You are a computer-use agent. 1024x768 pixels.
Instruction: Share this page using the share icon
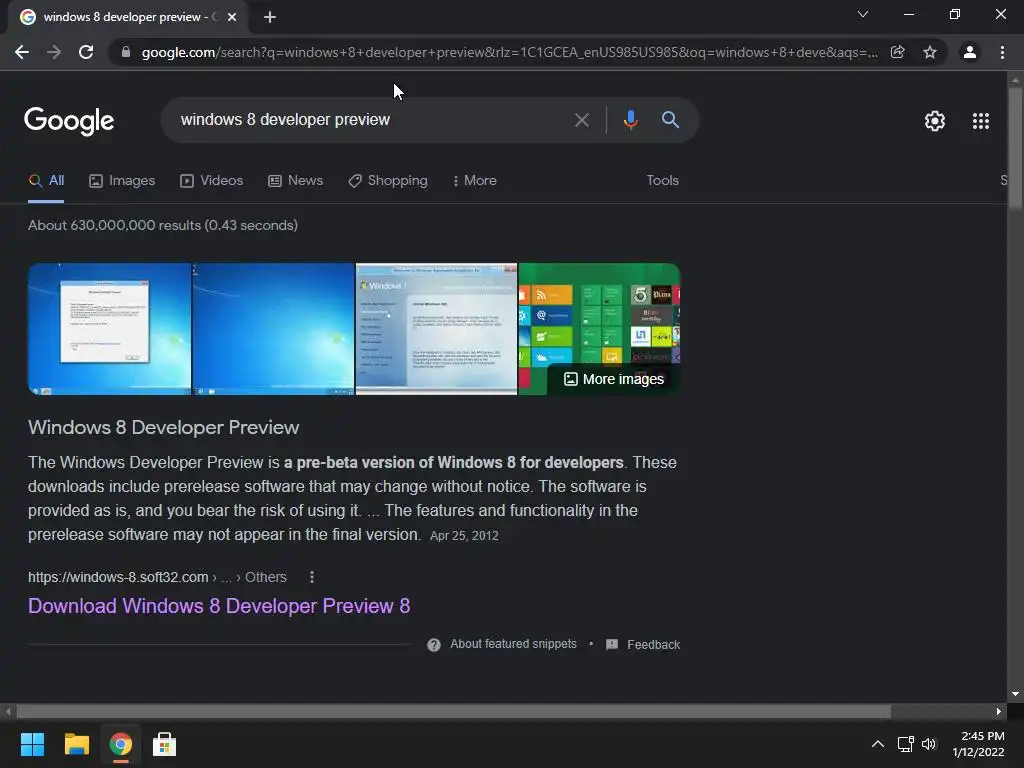(x=898, y=52)
